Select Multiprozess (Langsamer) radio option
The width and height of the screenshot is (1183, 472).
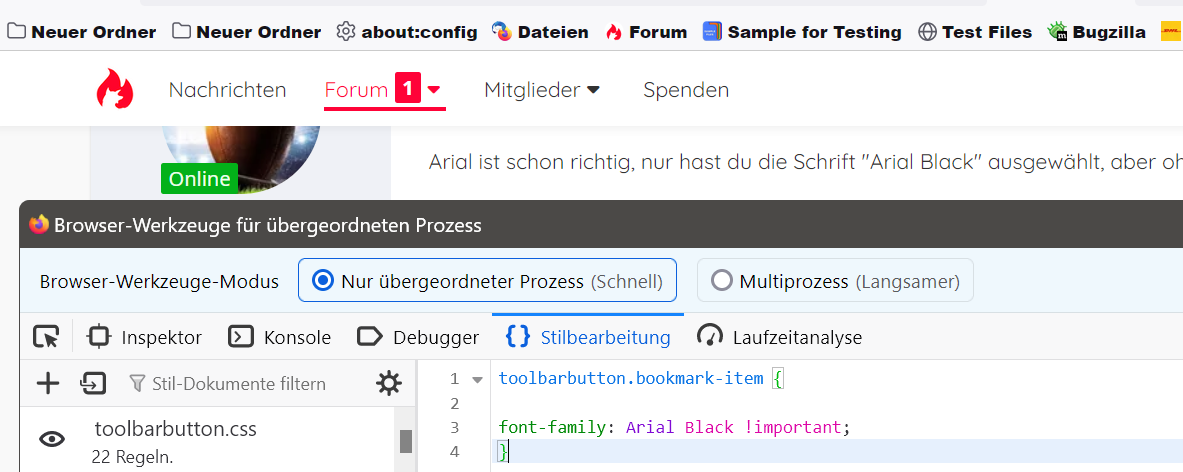721,281
